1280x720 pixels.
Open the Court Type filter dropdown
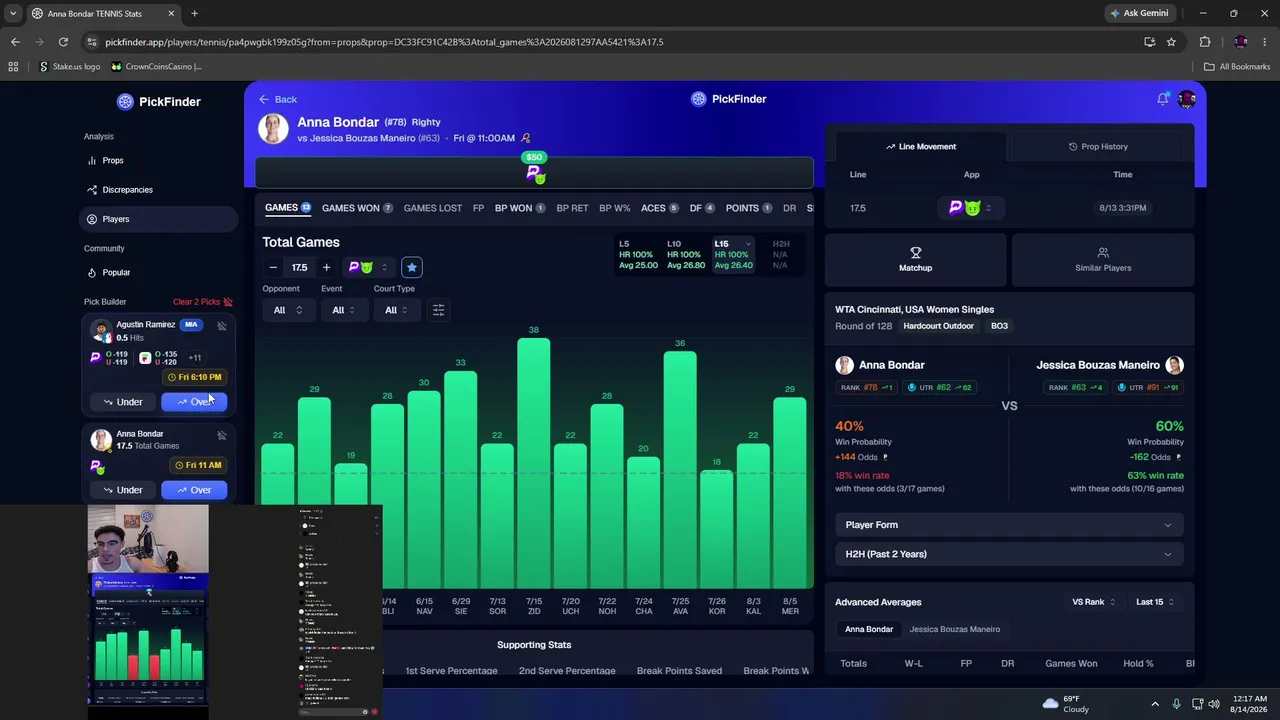(397, 310)
